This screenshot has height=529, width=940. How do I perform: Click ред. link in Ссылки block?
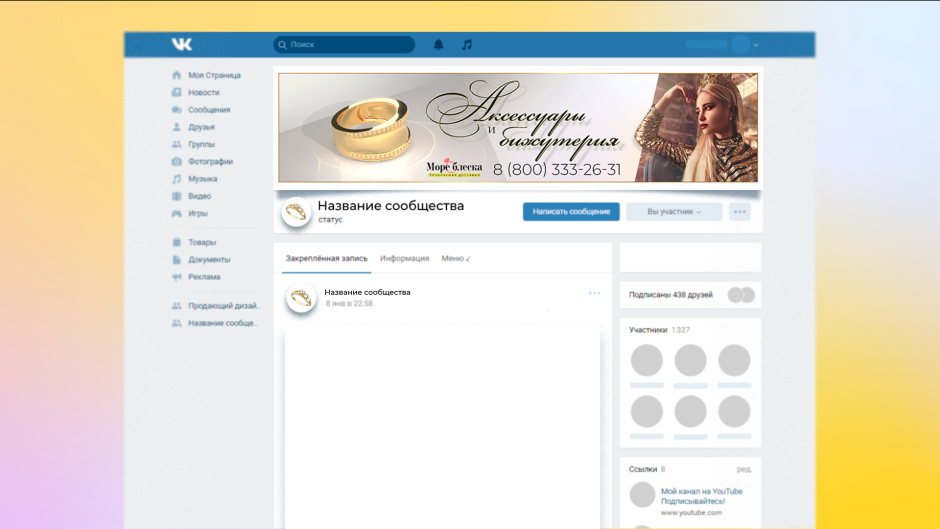(x=744, y=469)
